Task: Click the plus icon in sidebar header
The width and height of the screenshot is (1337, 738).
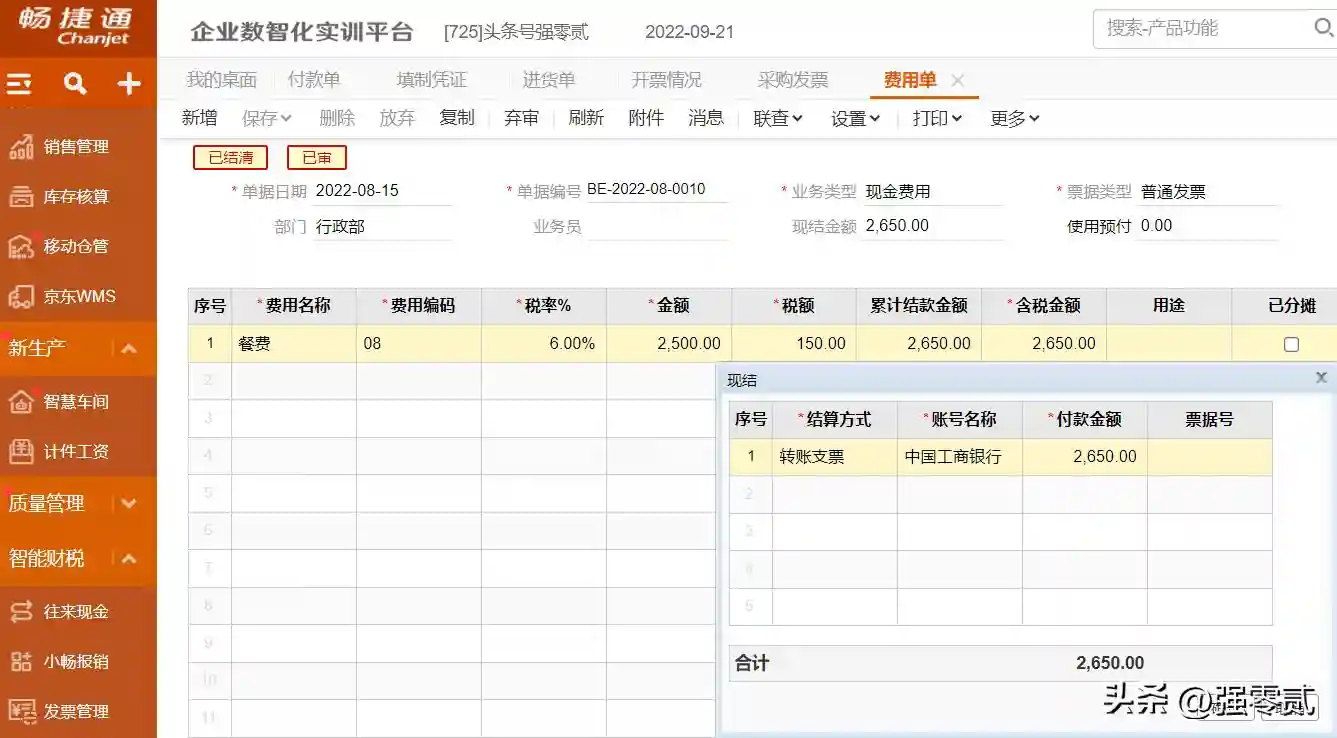Action: (x=129, y=84)
